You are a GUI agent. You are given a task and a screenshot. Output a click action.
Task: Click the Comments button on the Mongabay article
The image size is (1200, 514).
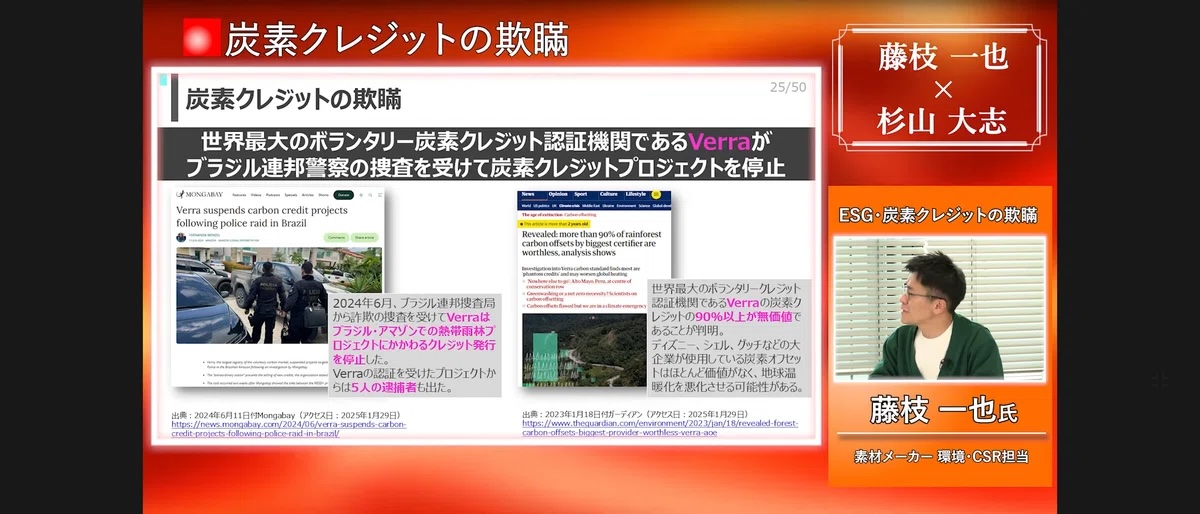tap(335, 238)
